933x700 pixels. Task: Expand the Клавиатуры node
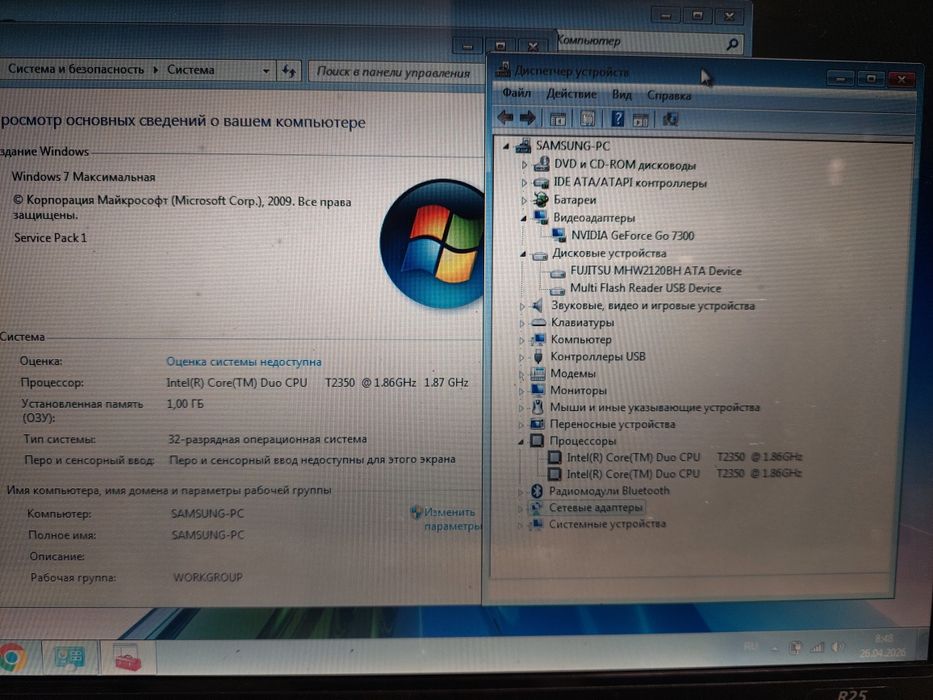[x=522, y=324]
